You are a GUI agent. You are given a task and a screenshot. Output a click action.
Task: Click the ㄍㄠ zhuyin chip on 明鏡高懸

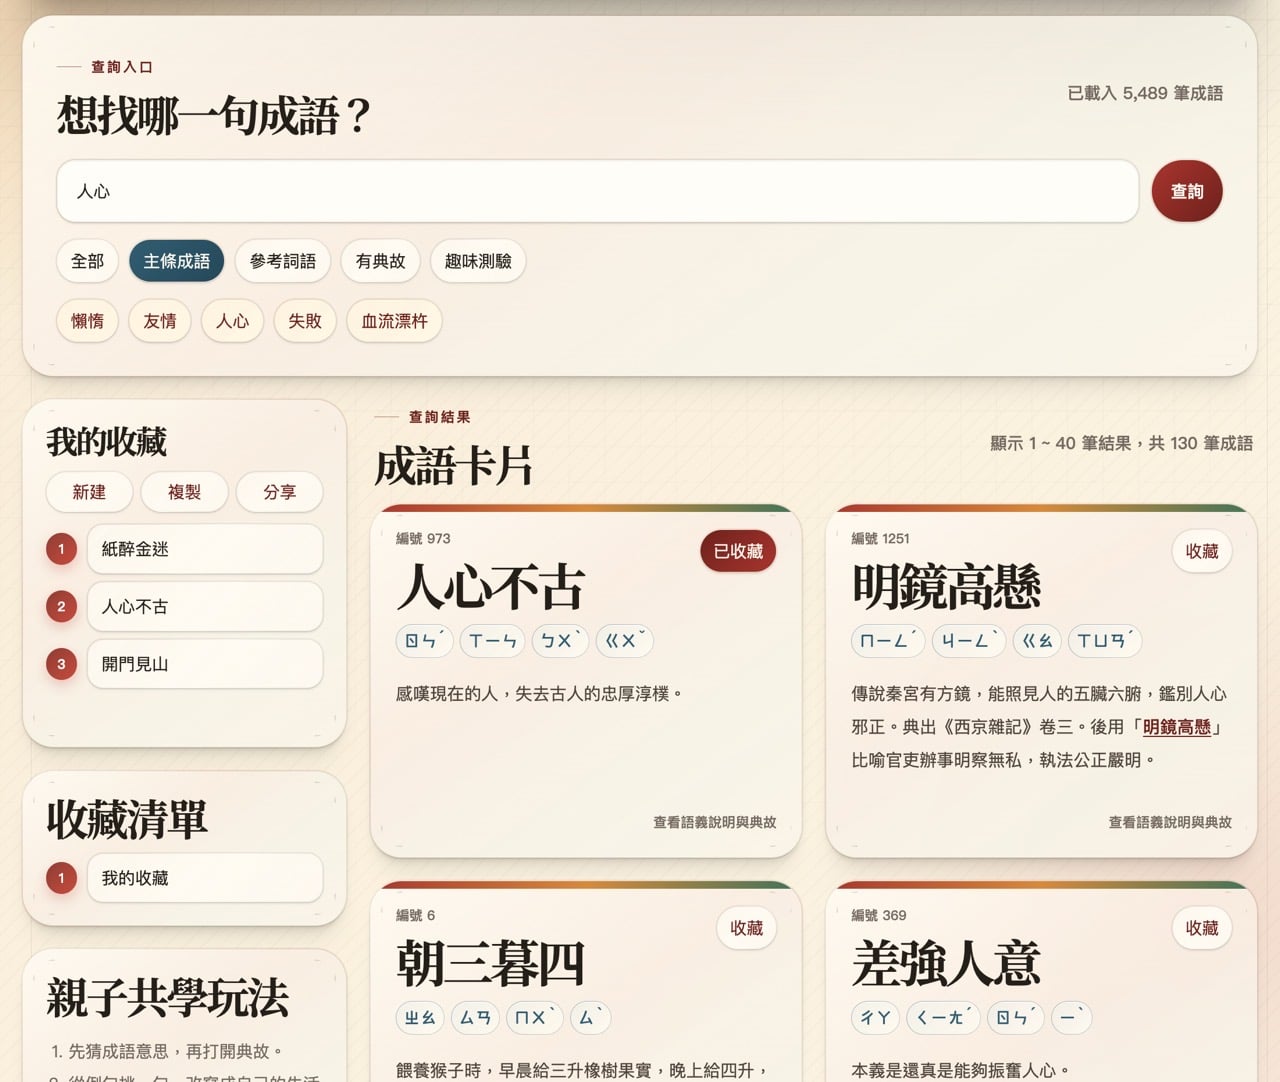click(1037, 641)
